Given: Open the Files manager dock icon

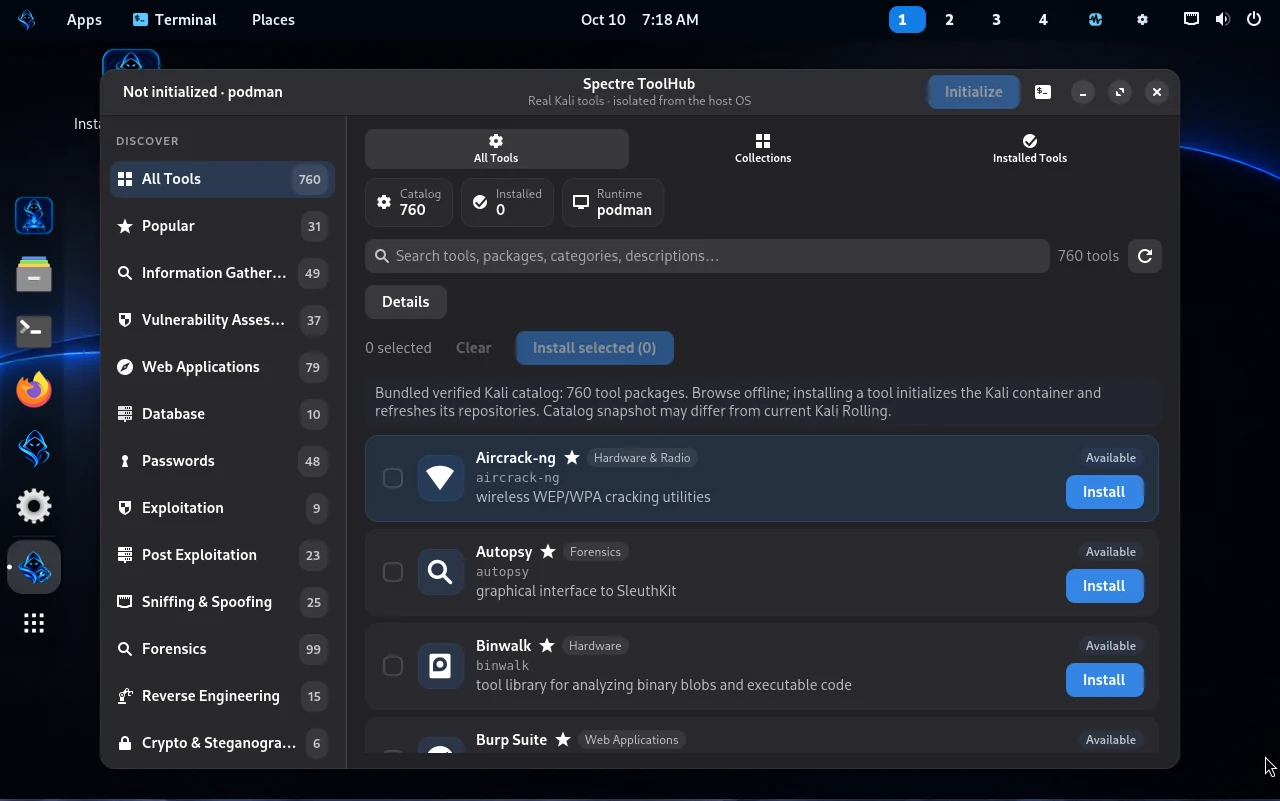Looking at the screenshot, I should 34,274.
